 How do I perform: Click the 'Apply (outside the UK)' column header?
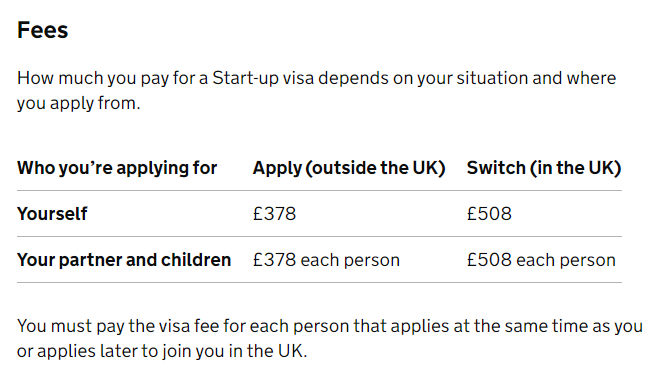coord(349,168)
